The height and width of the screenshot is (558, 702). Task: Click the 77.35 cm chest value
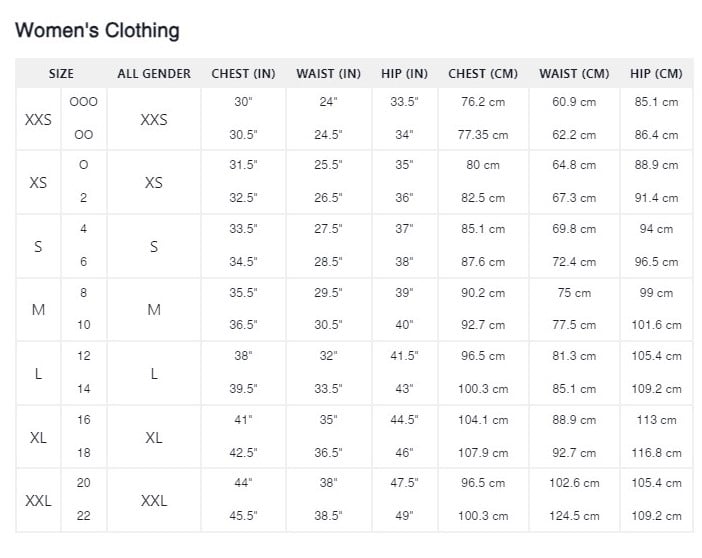(x=483, y=135)
